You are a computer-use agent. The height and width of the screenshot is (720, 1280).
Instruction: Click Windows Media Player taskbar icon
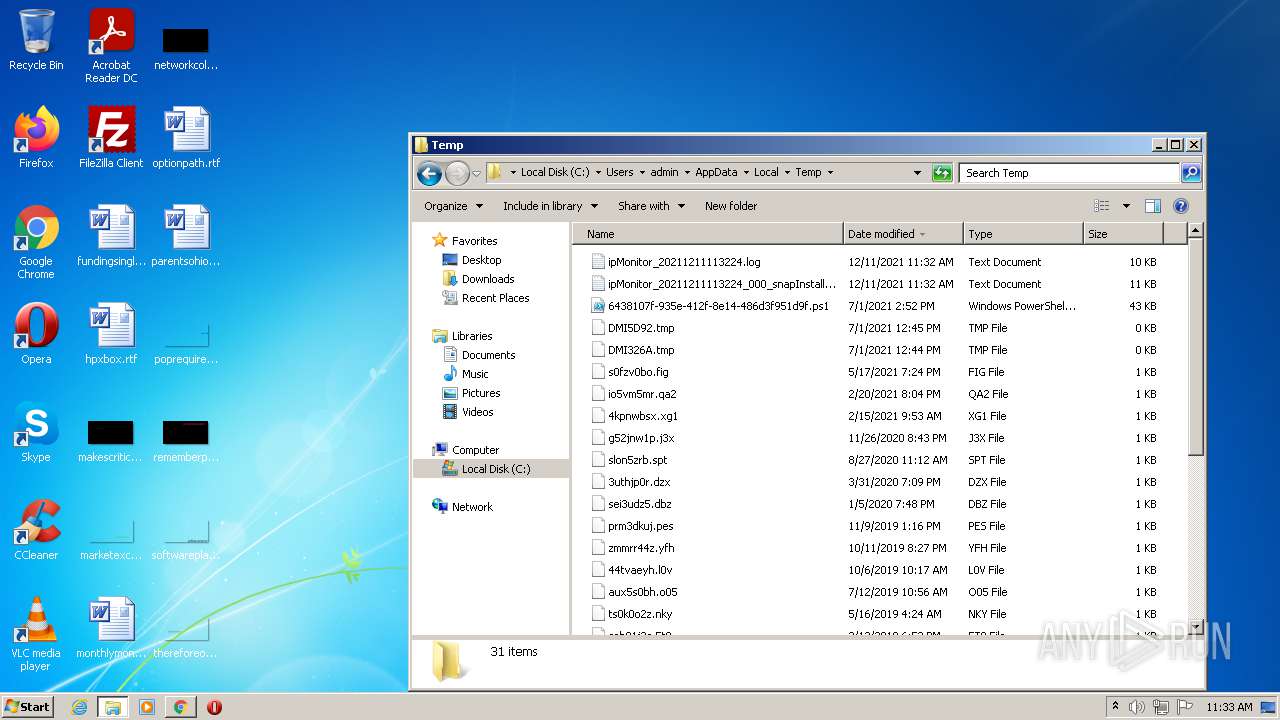(x=147, y=707)
